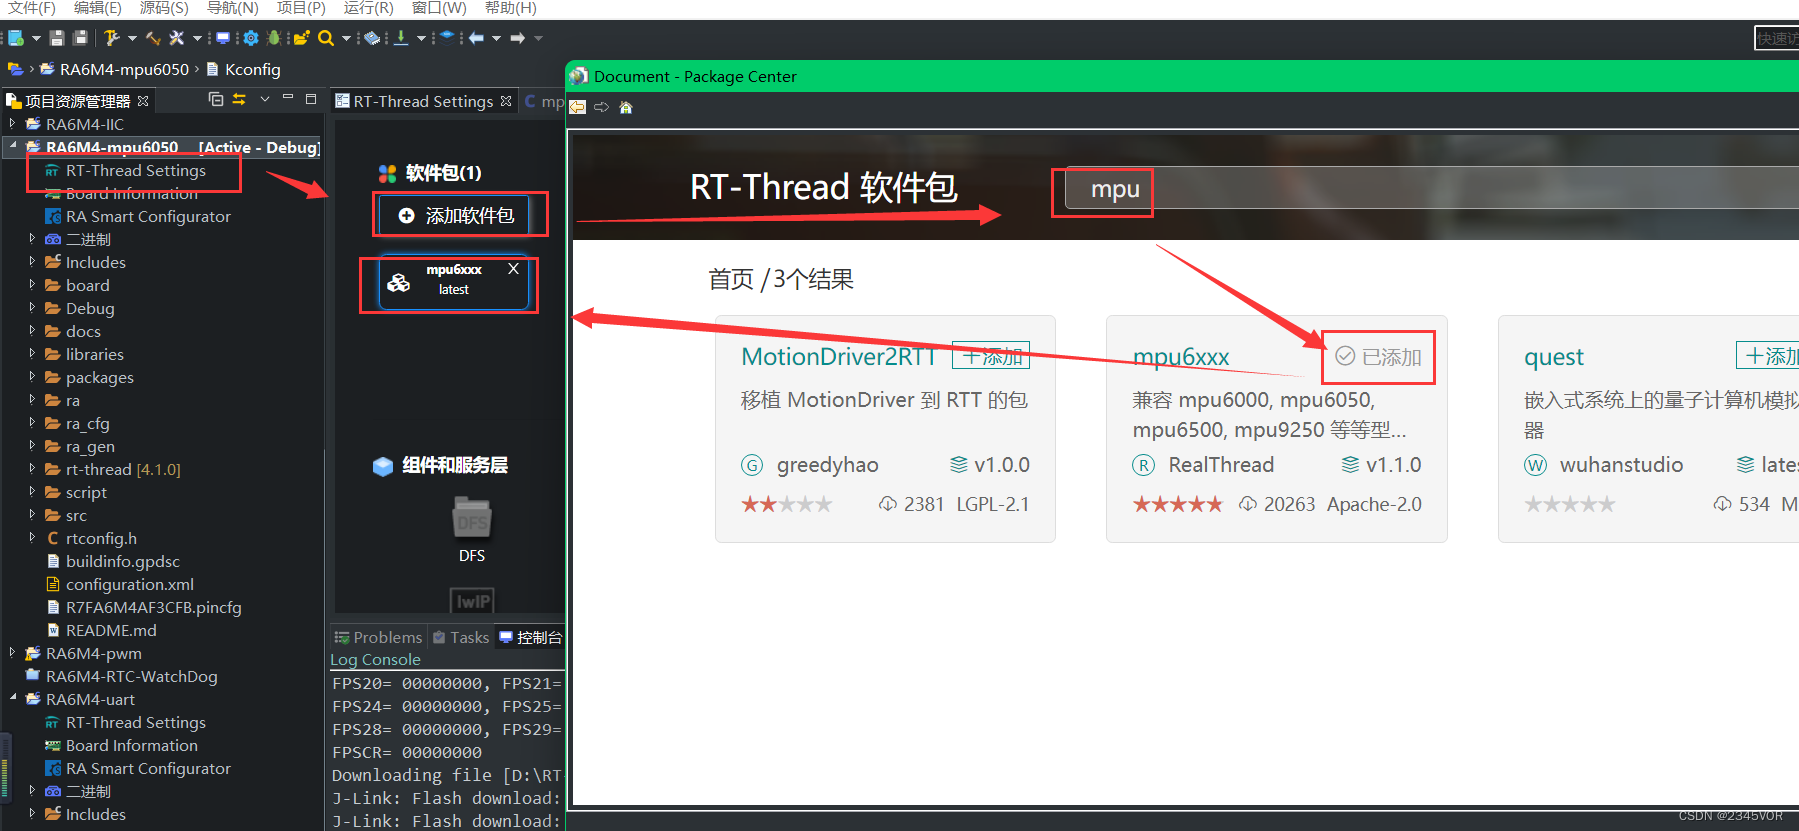The height and width of the screenshot is (831, 1799).
Task: Start debugging with the green bug icon
Action: (x=274, y=38)
